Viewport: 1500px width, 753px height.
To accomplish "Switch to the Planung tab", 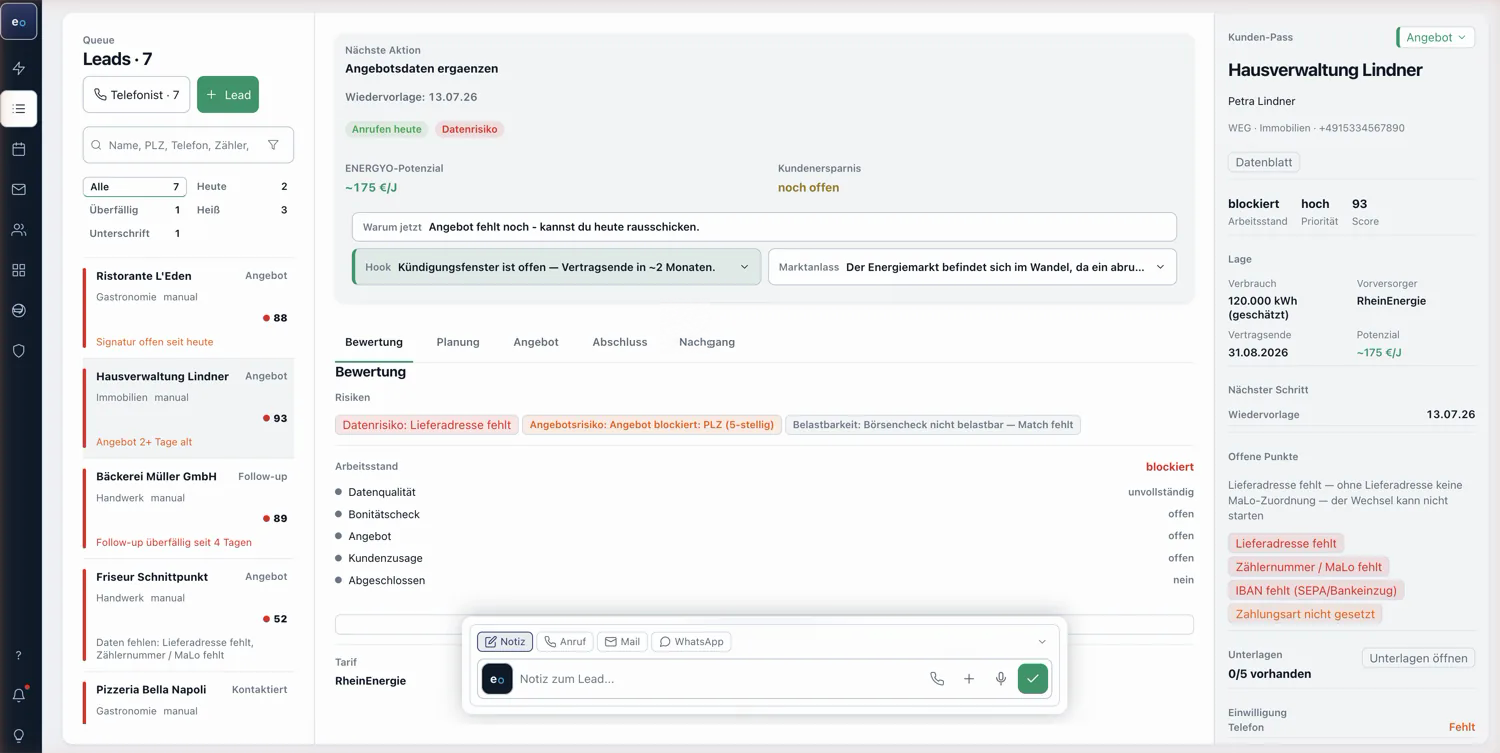I will (x=458, y=342).
